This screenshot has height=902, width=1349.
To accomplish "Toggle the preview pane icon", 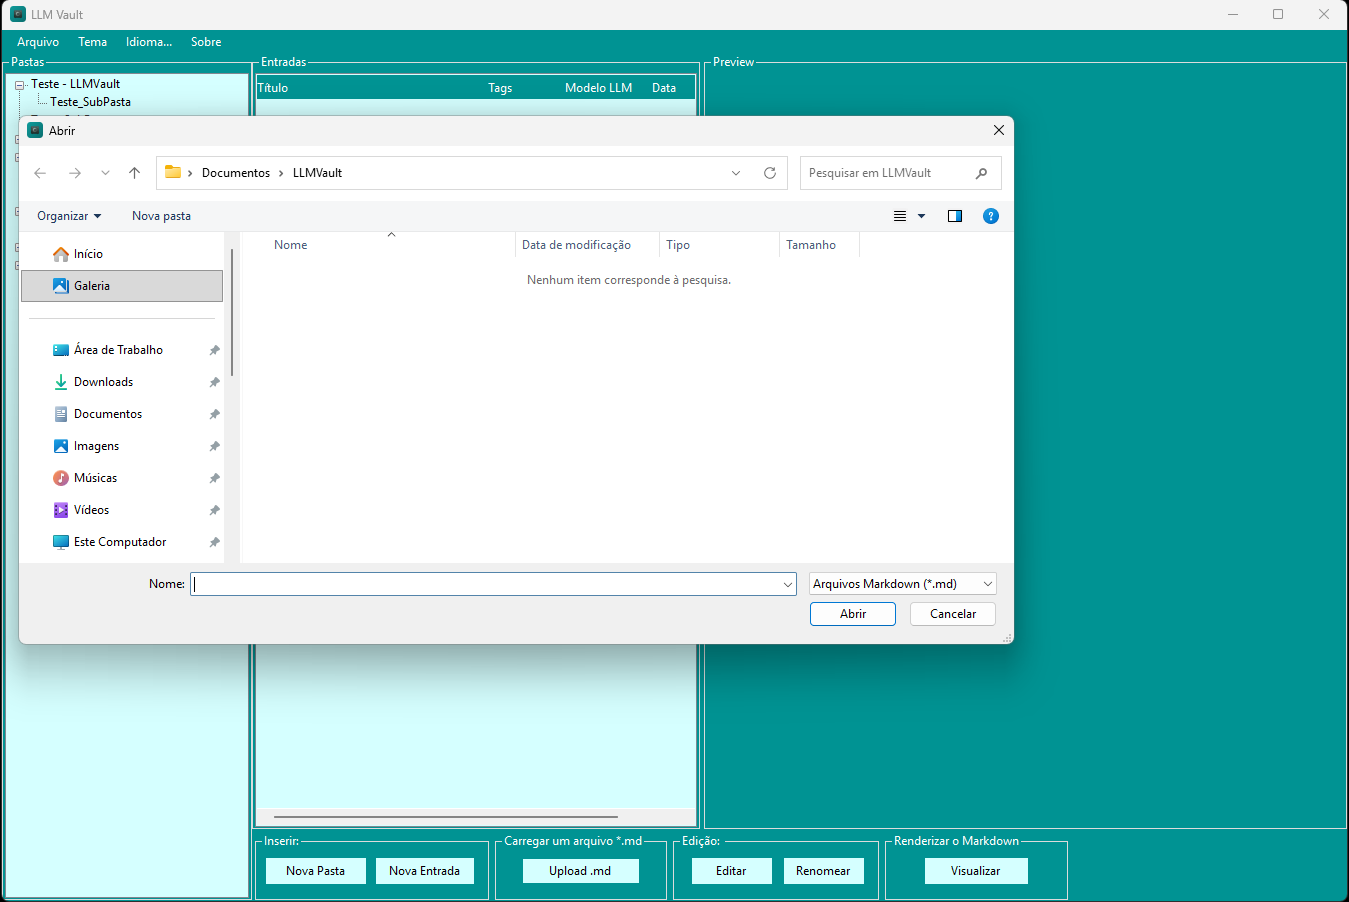I will pos(955,216).
